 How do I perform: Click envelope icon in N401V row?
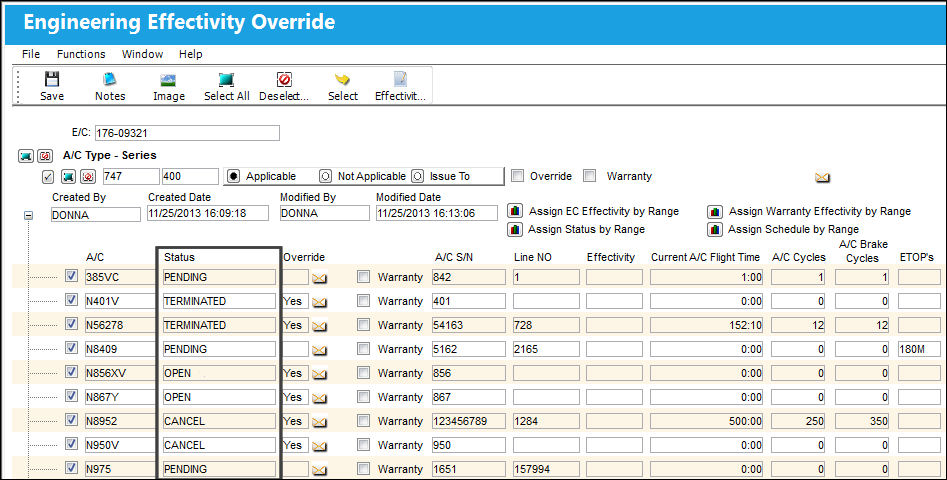coord(319,302)
